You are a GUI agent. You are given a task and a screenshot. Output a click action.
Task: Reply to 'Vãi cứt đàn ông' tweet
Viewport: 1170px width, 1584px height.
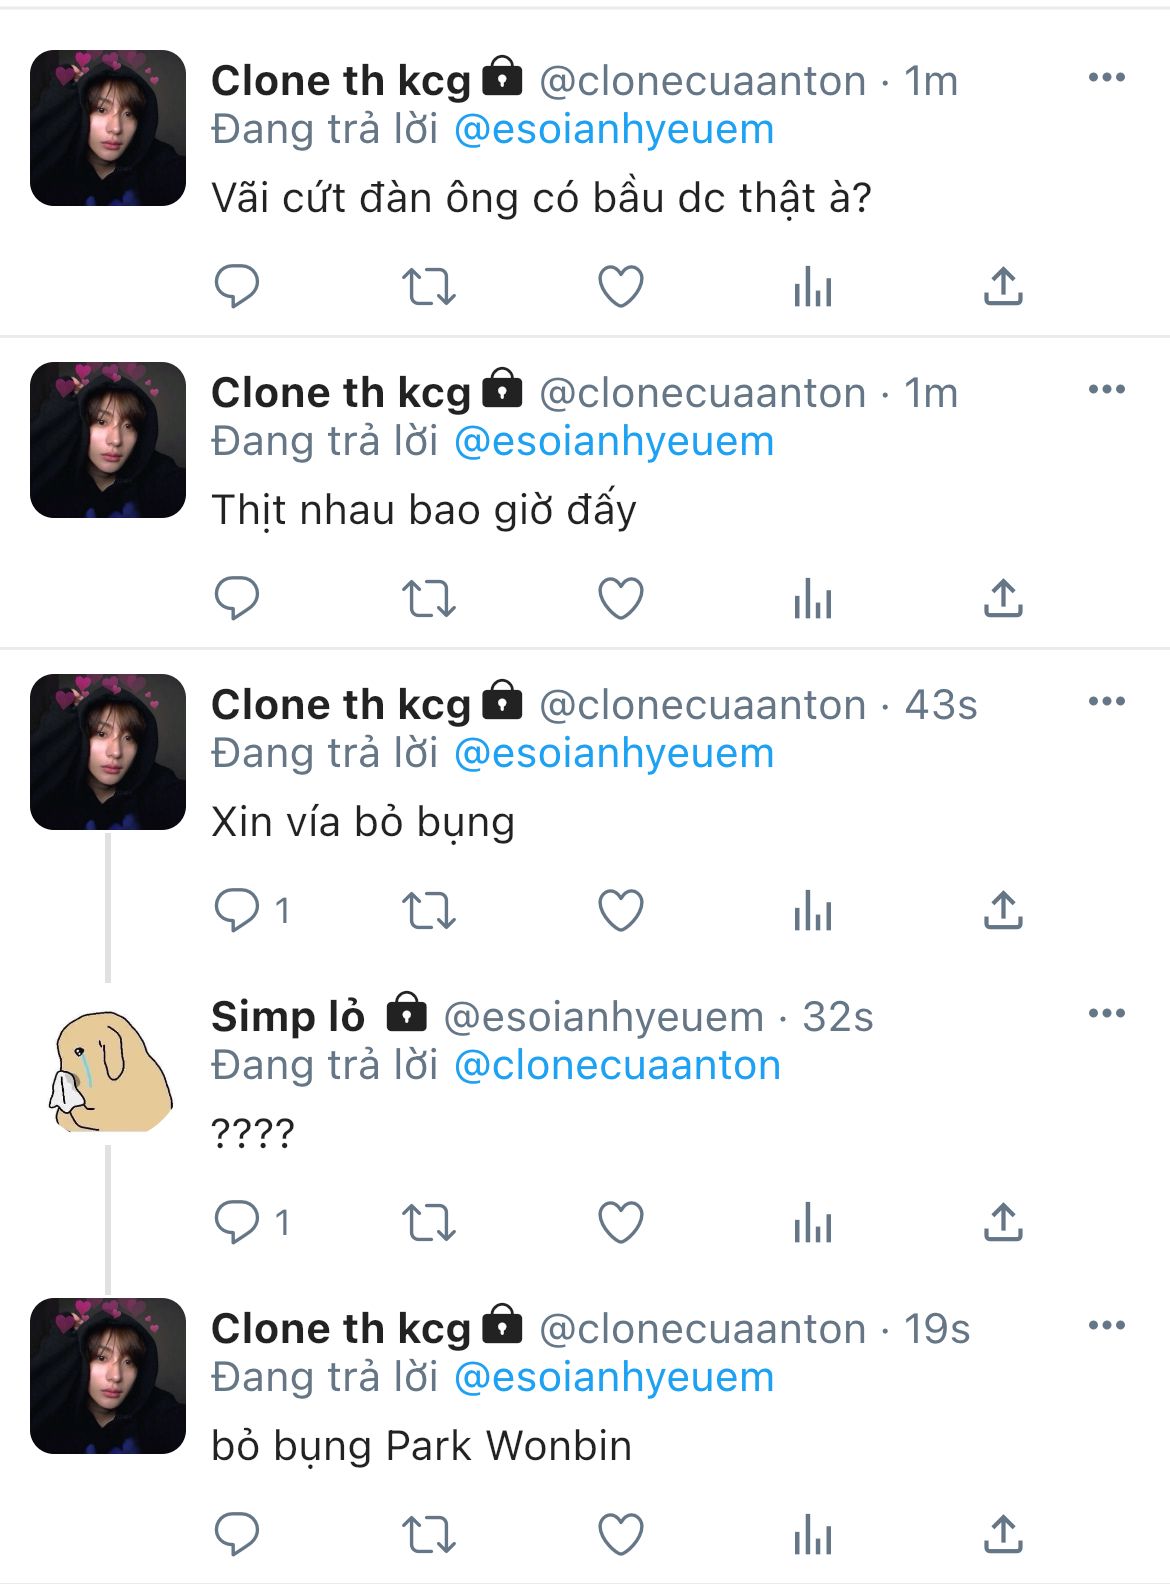coord(237,287)
